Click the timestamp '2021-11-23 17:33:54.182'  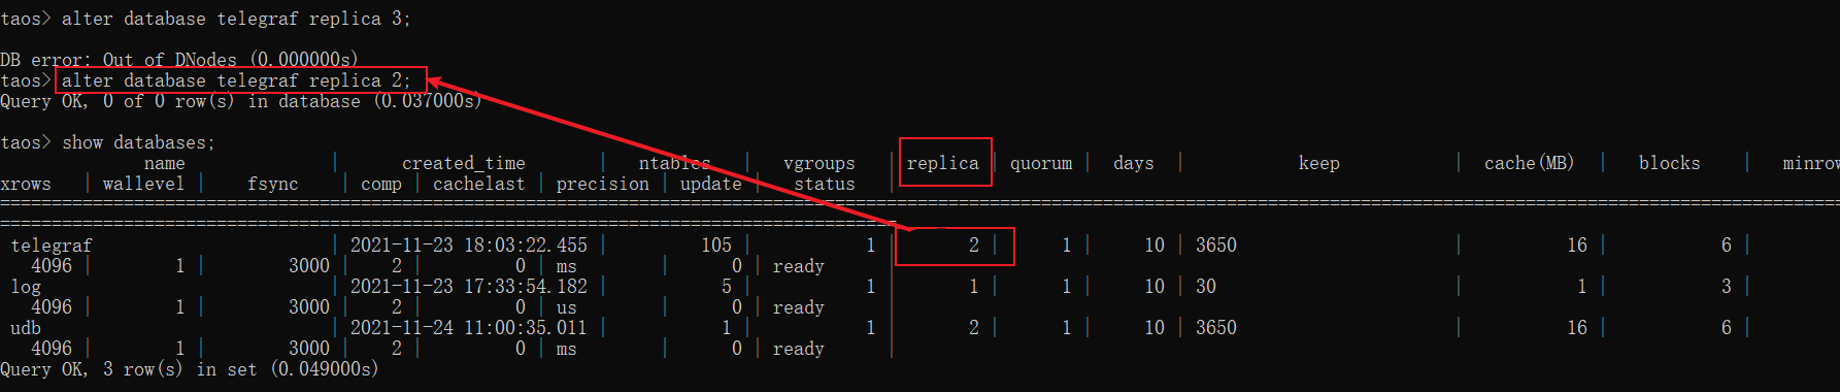pos(468,287)
